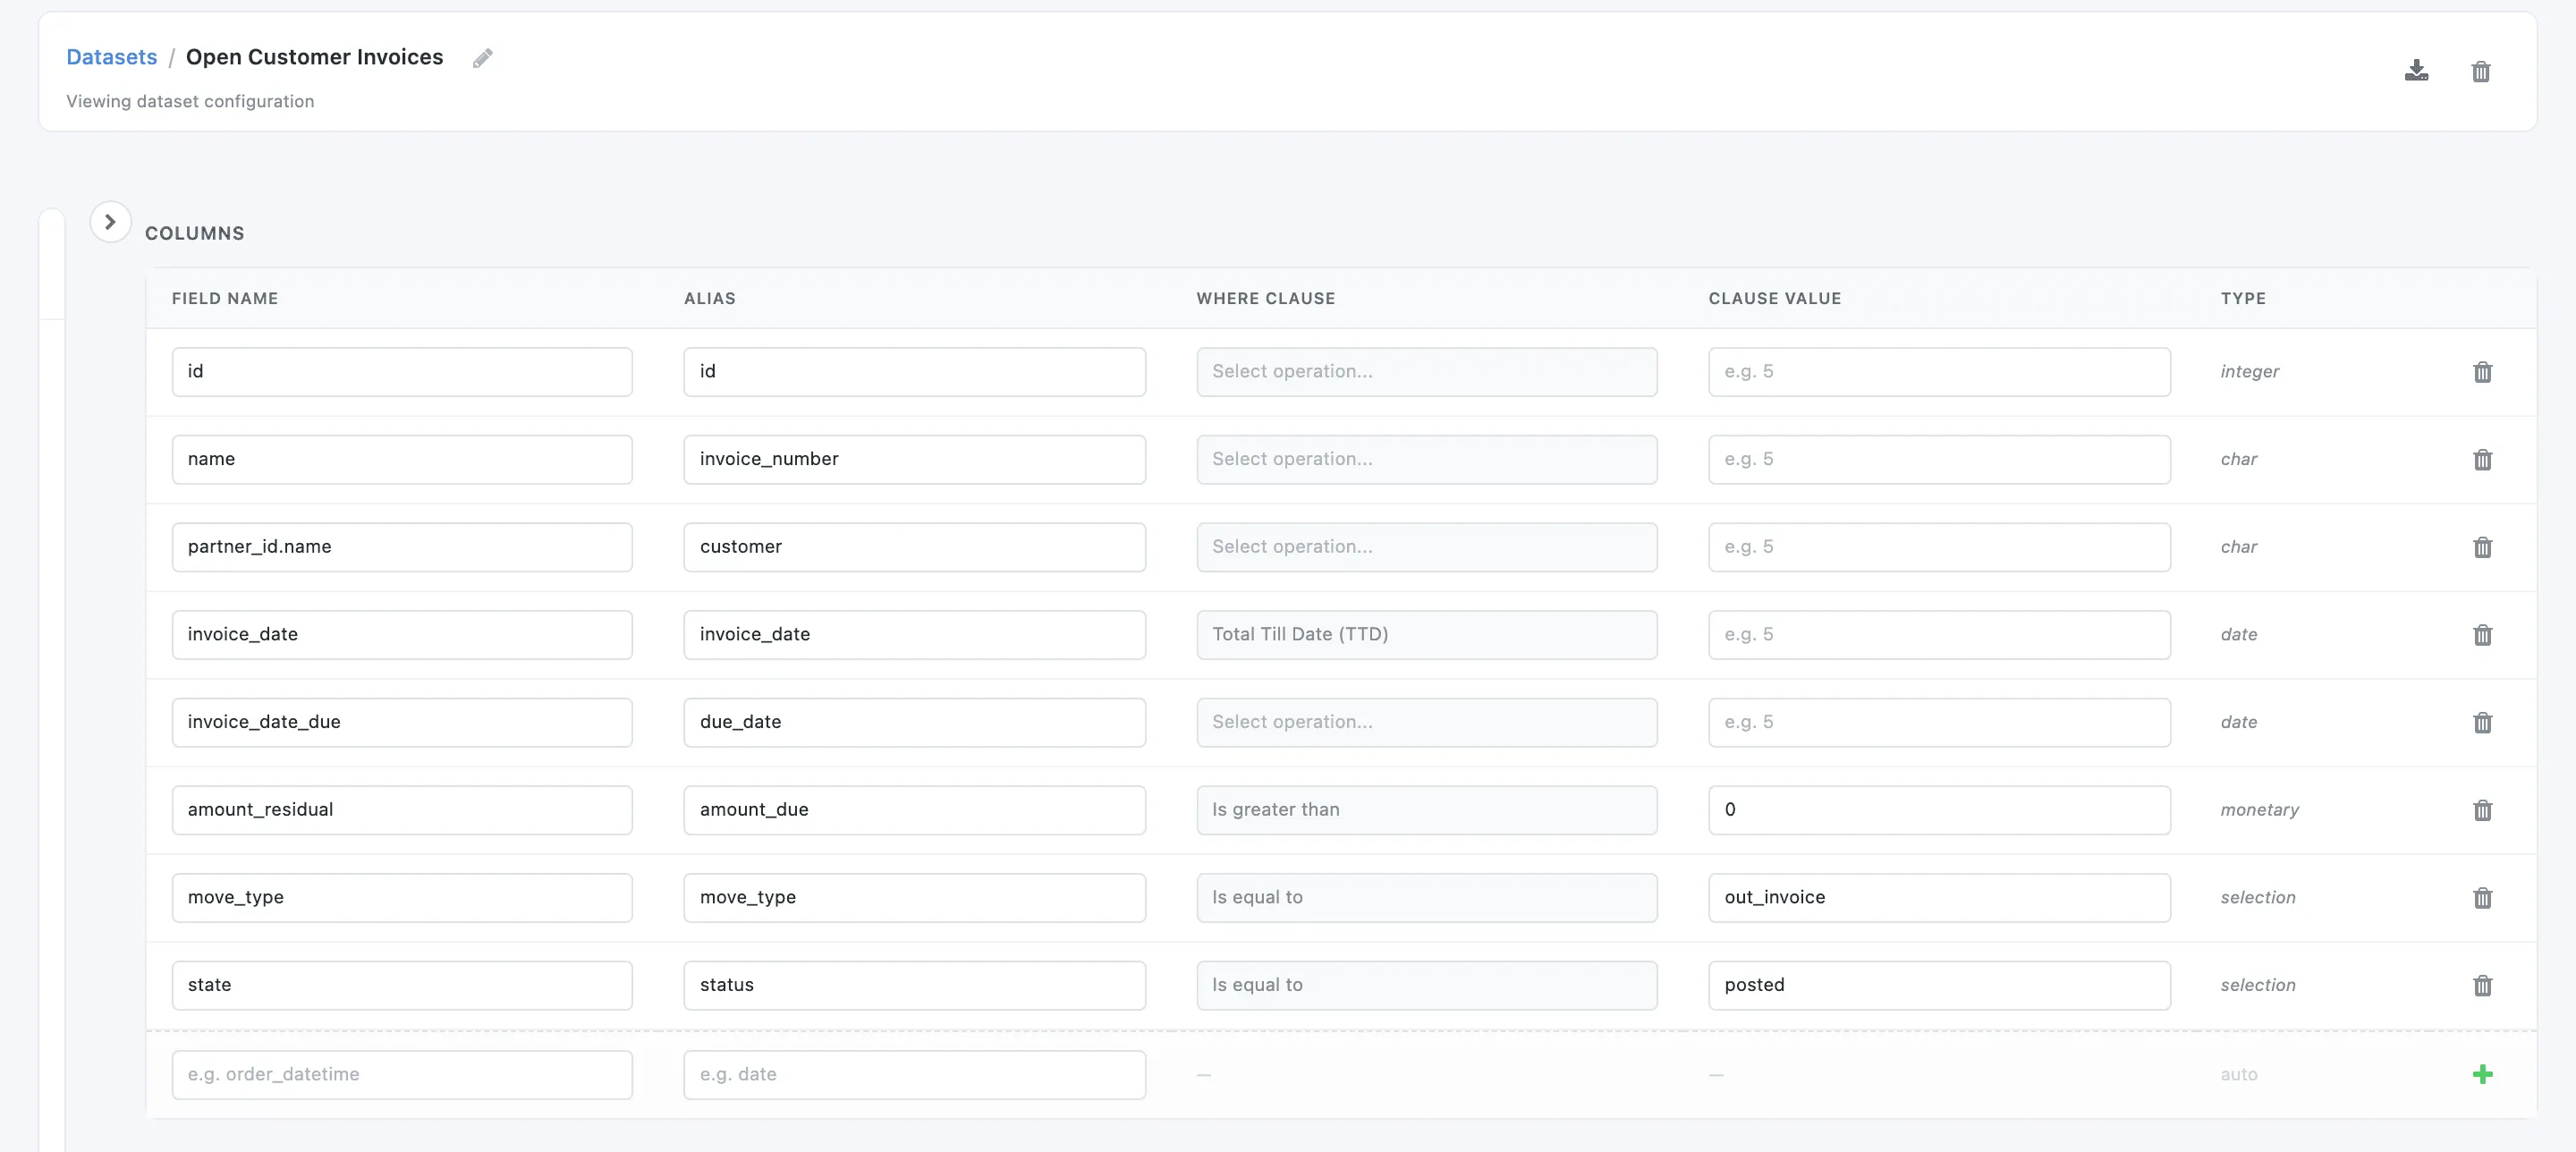Remove the invoice_date column row
Image resolution: width=2576 pixels, height=1152 pixels.
click(2482, 635)
